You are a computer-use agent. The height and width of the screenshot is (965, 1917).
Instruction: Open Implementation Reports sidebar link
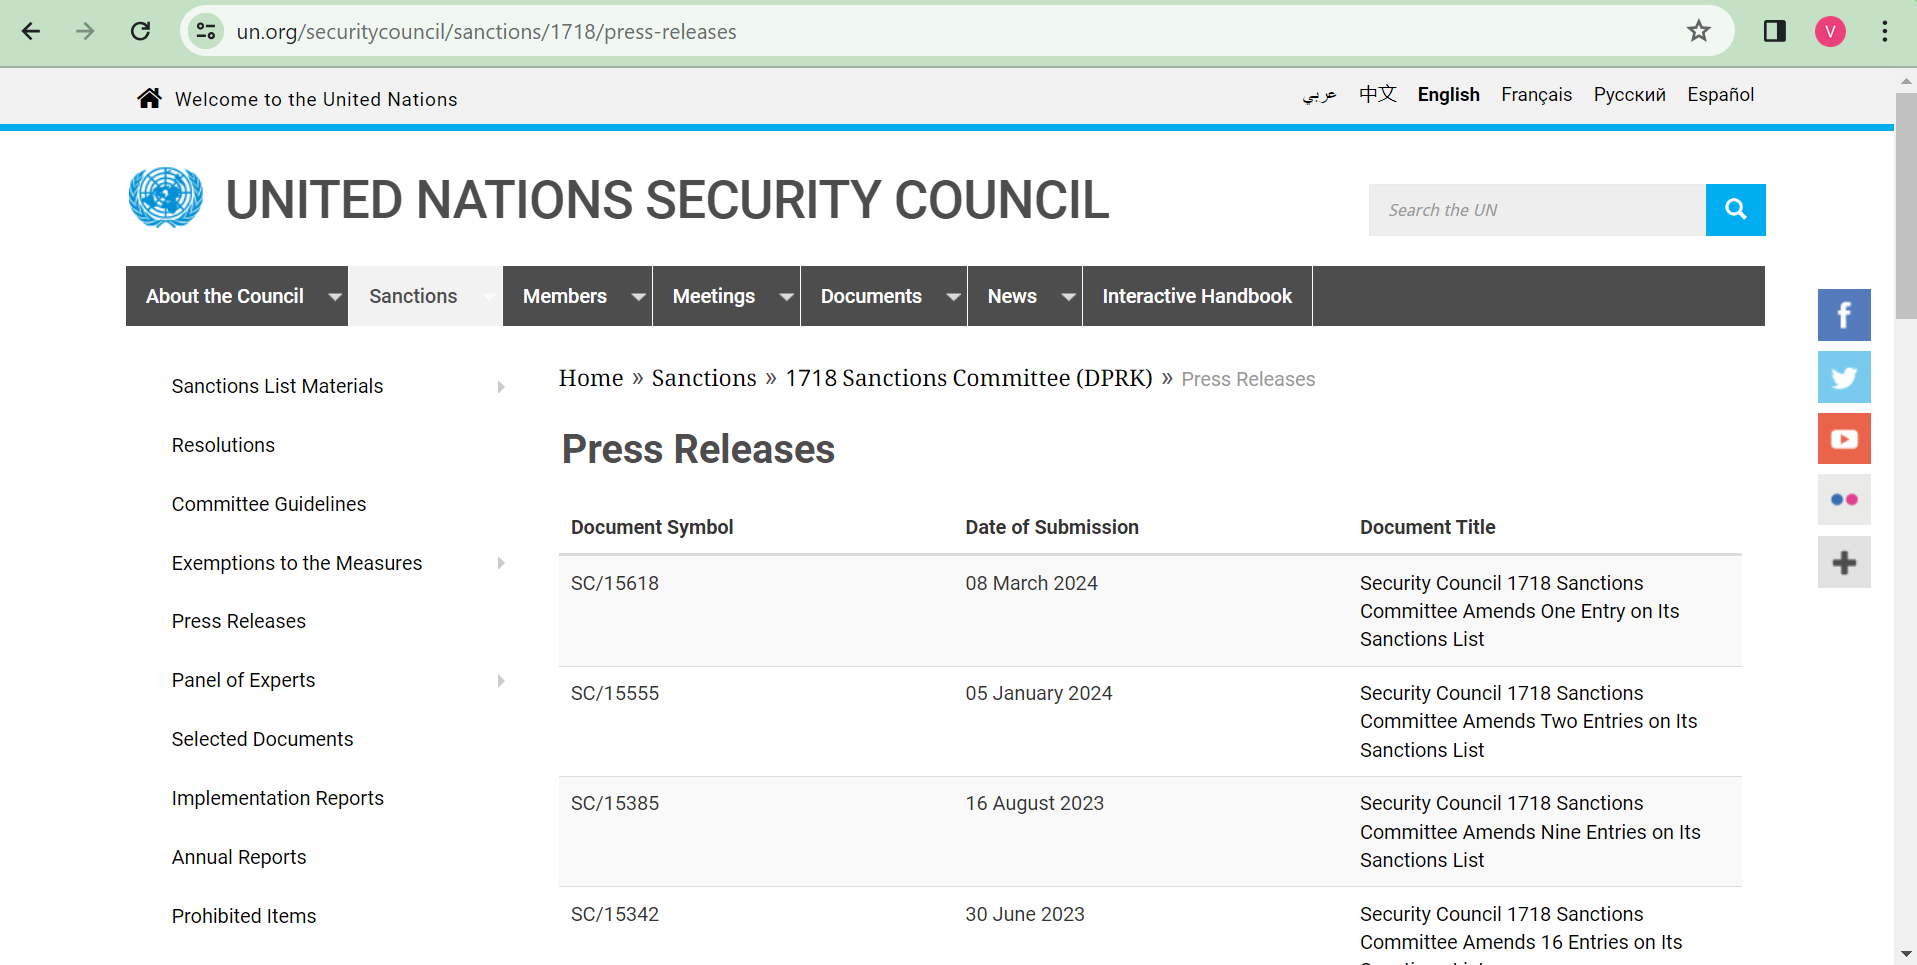[278, 798]
